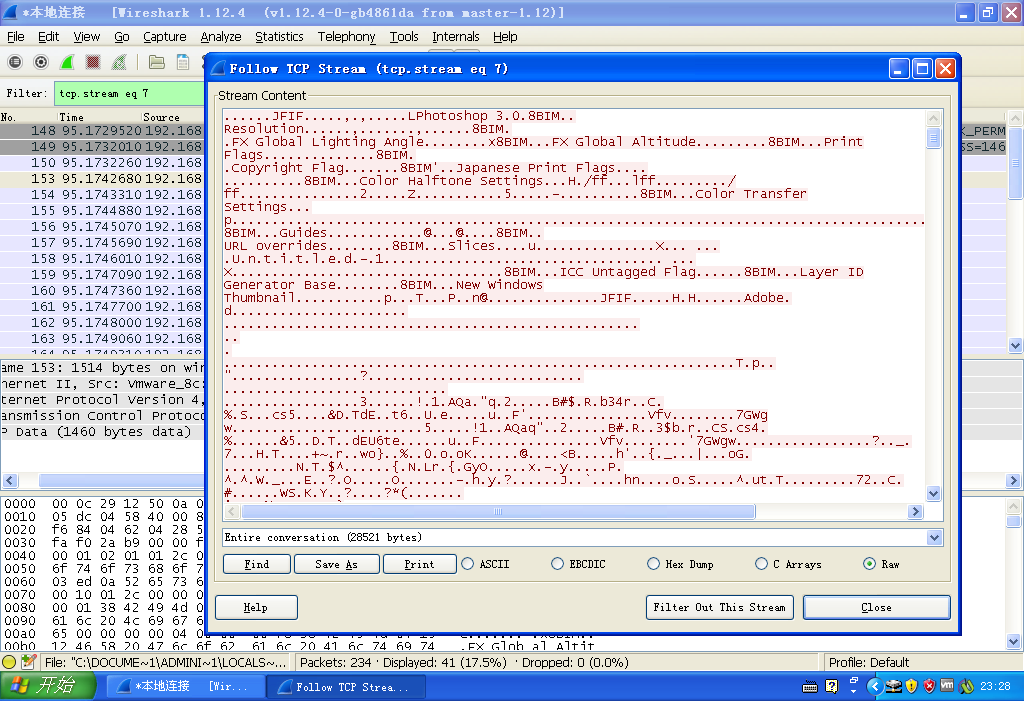Open main window Help menu
This screenshot has width=1024, height=701.
click(505, 37)
